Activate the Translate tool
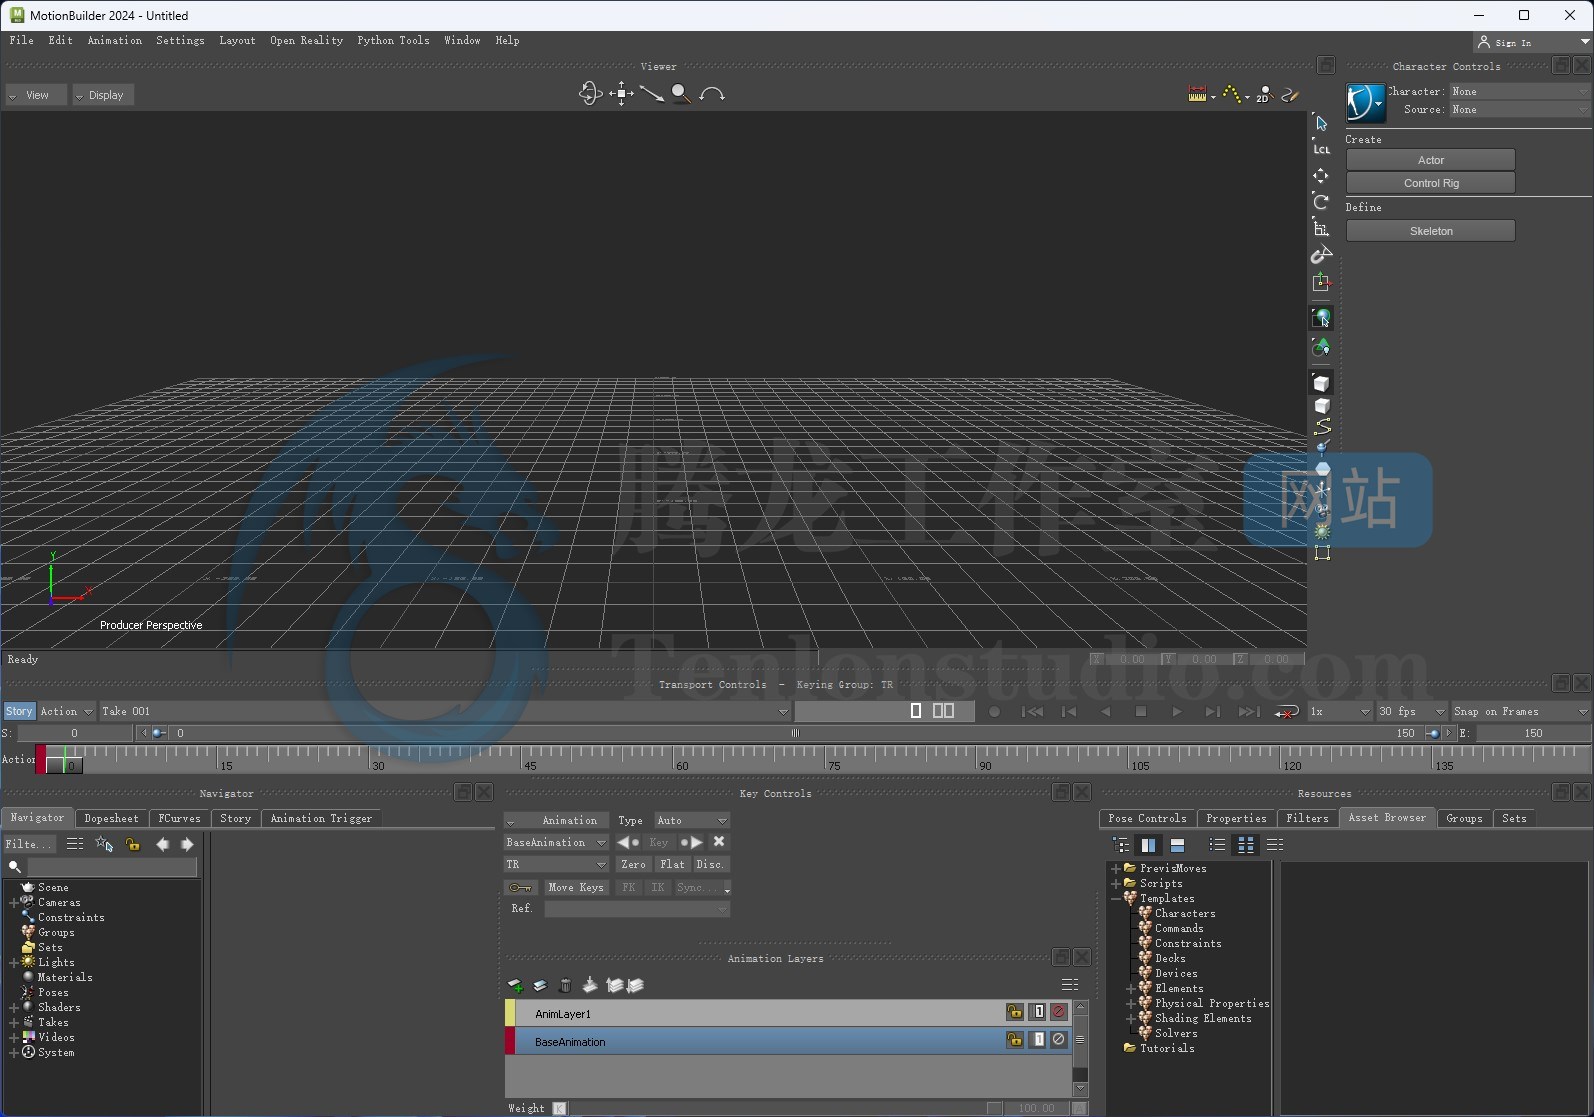1594x1117 pixels. coord(1321,175)
